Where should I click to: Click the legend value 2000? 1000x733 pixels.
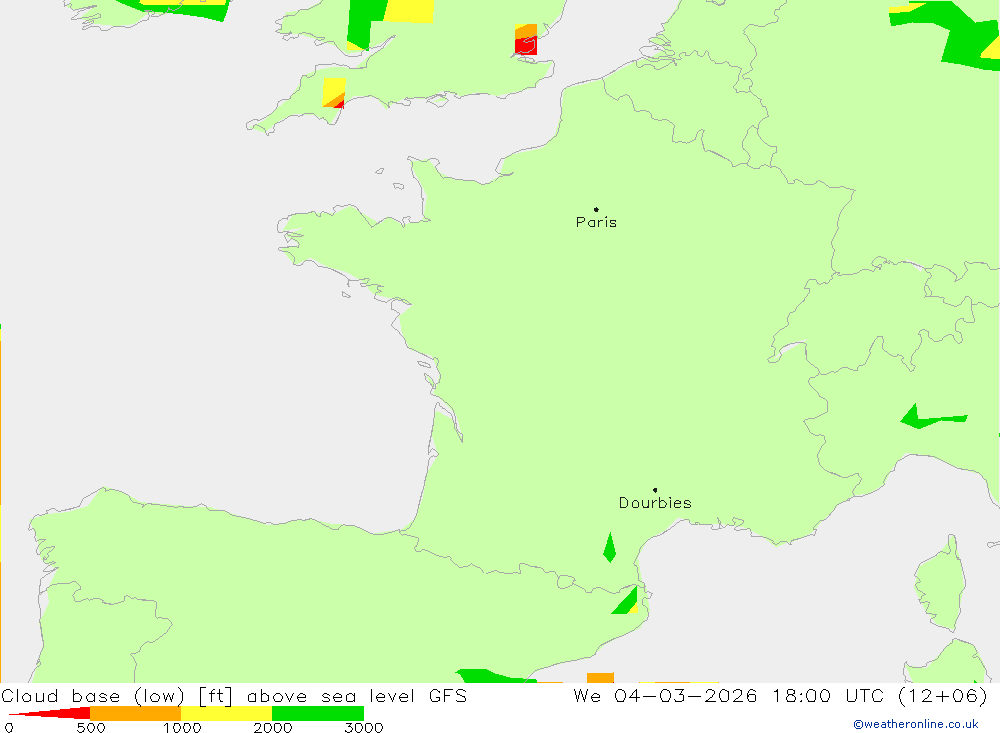point(272,727)
